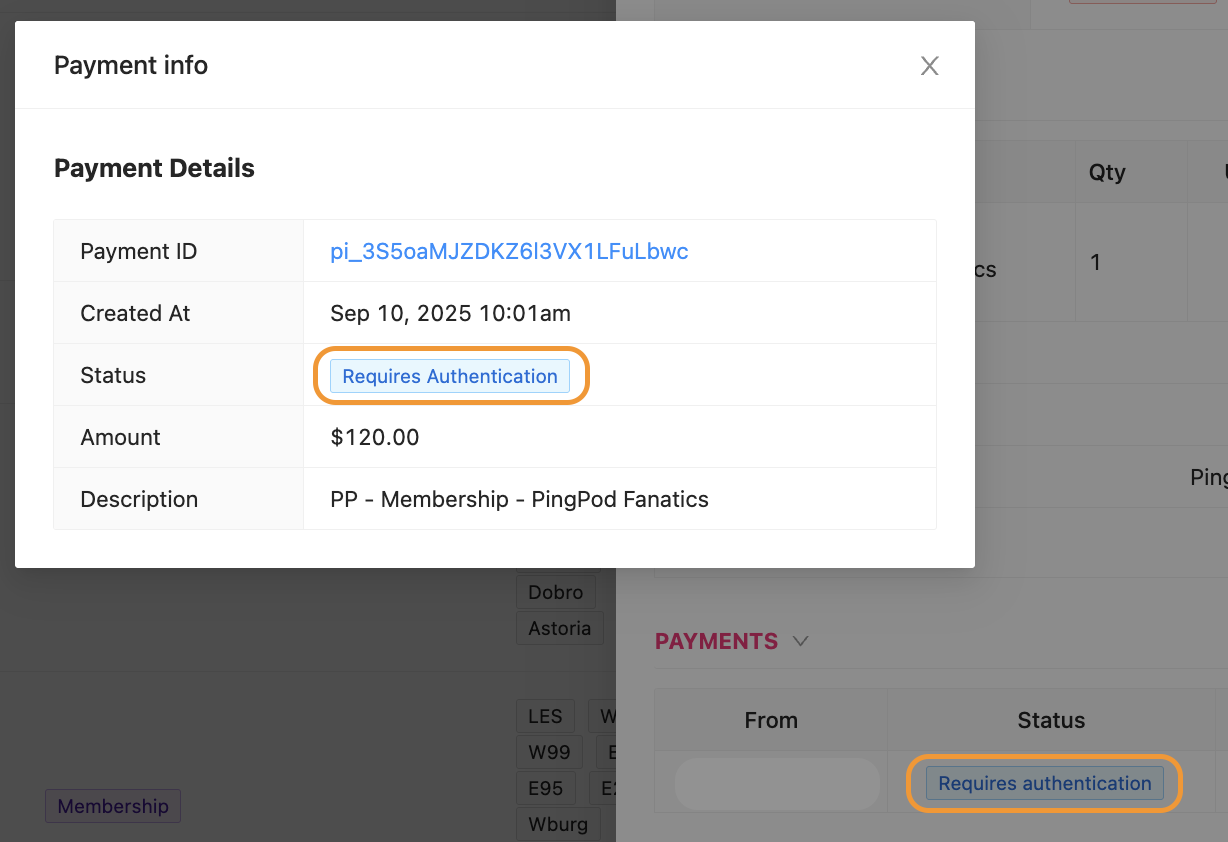1228x842 pixels.
Task: Collapse the PAYMENTS section chevron
Action: pyautogui.click(x=800, y=641)
